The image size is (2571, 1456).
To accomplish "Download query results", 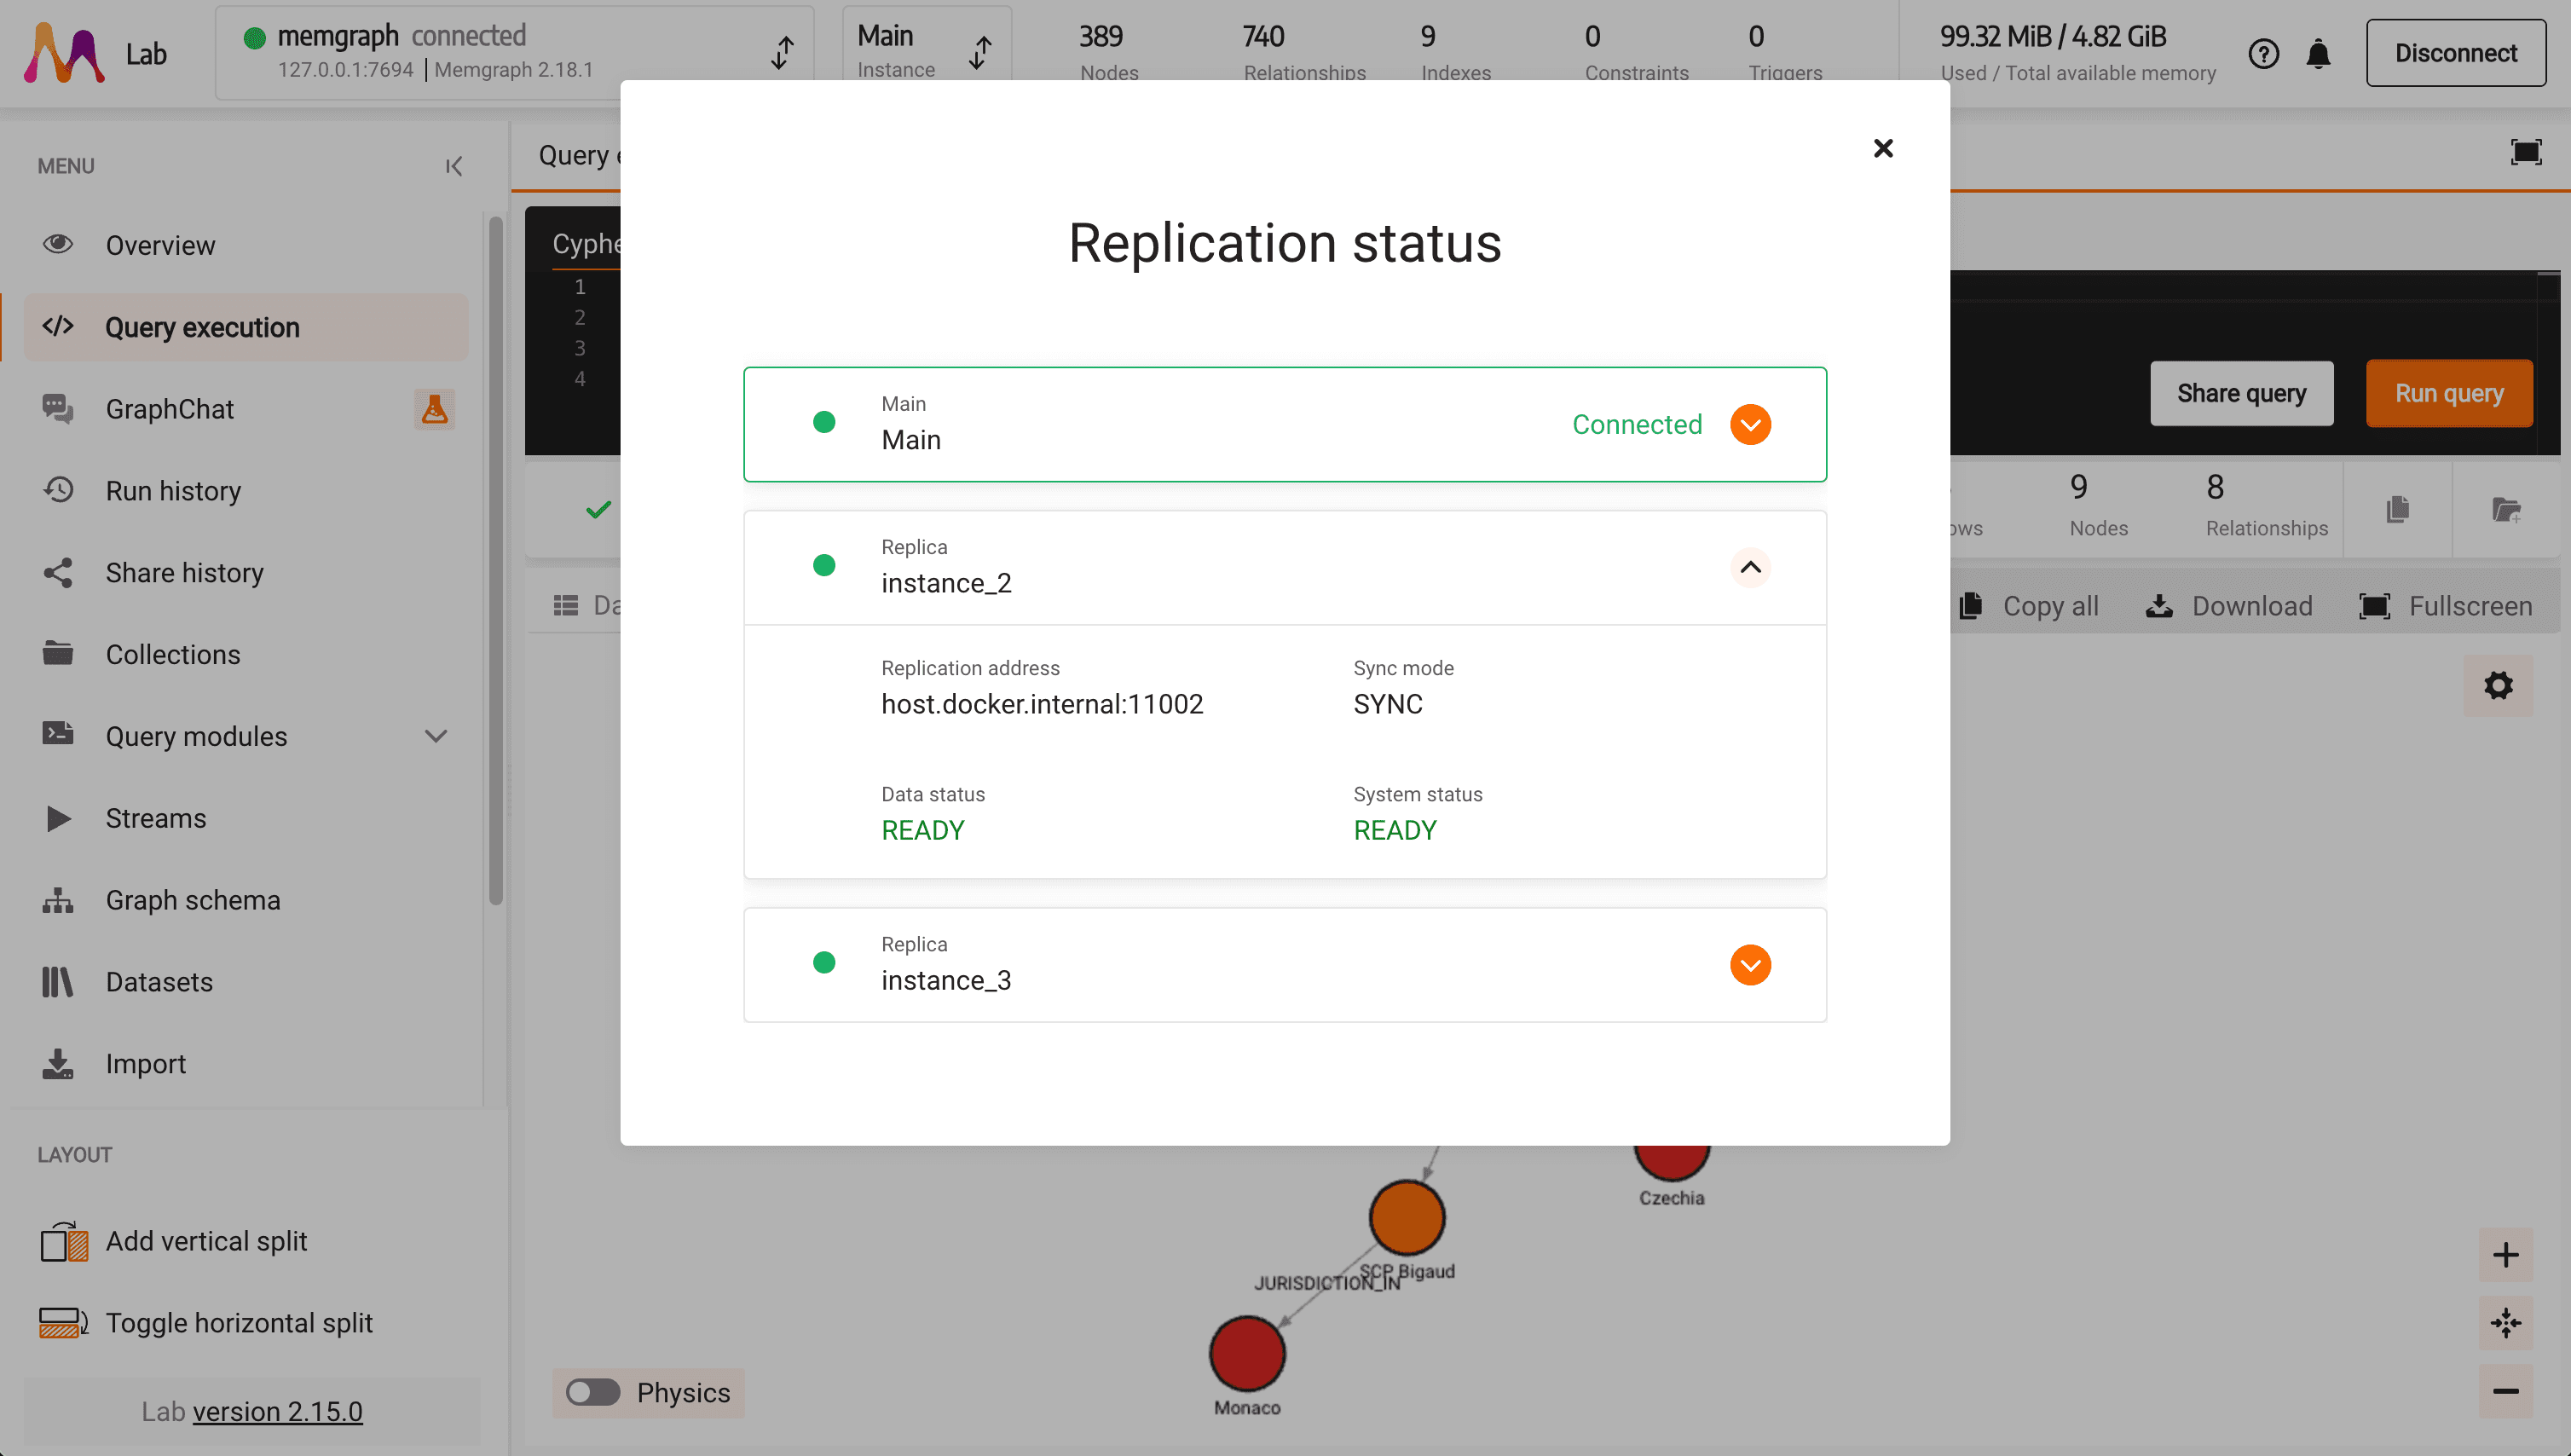I will 2229,606.
